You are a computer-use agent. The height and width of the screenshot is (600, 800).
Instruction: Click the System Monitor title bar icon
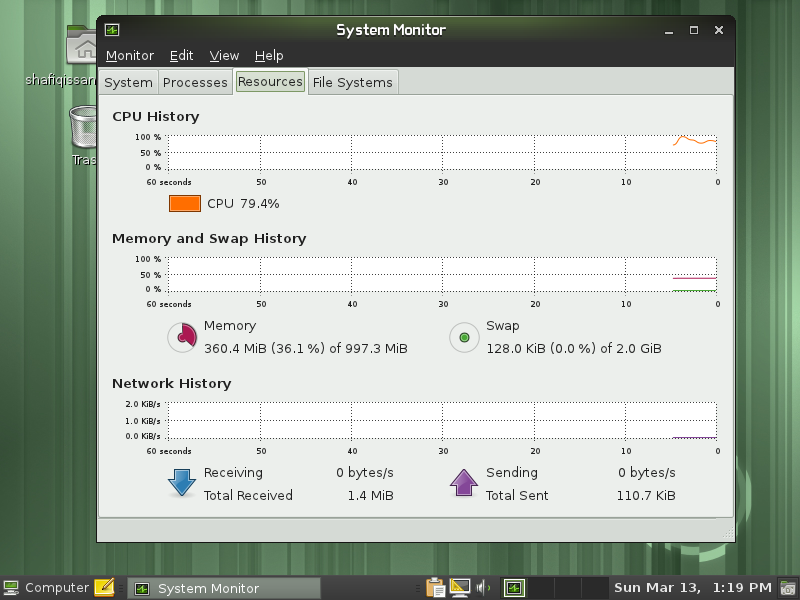(112, 30)
